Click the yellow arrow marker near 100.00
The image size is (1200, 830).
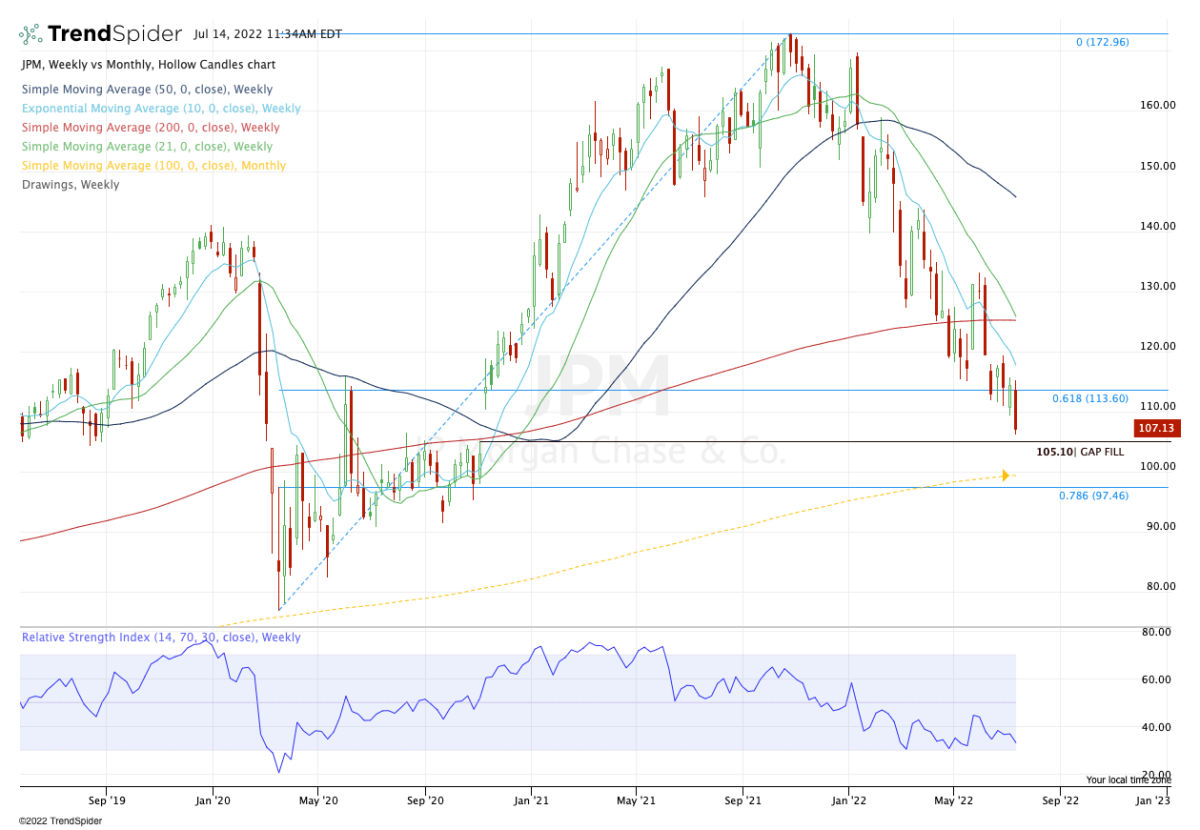coord(1006,475)
